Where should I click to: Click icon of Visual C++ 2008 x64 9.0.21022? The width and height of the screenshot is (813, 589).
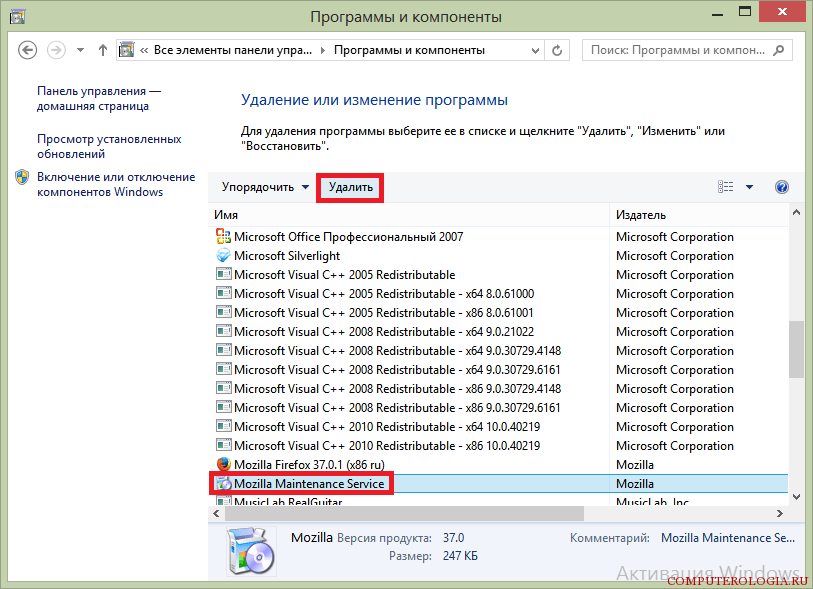pyautogui.click(x=223, y=331)
